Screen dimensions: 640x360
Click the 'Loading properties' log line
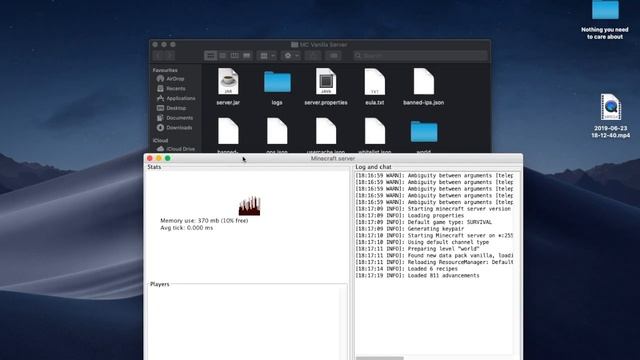point(409,216)
